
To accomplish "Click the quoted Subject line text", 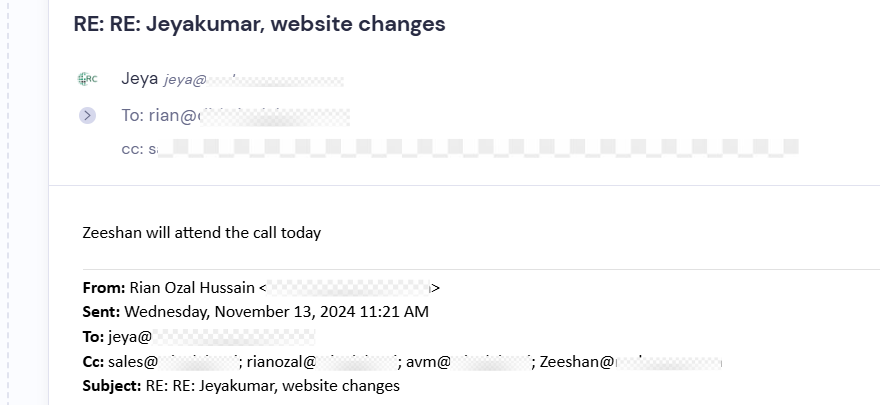I will point(273,386).
